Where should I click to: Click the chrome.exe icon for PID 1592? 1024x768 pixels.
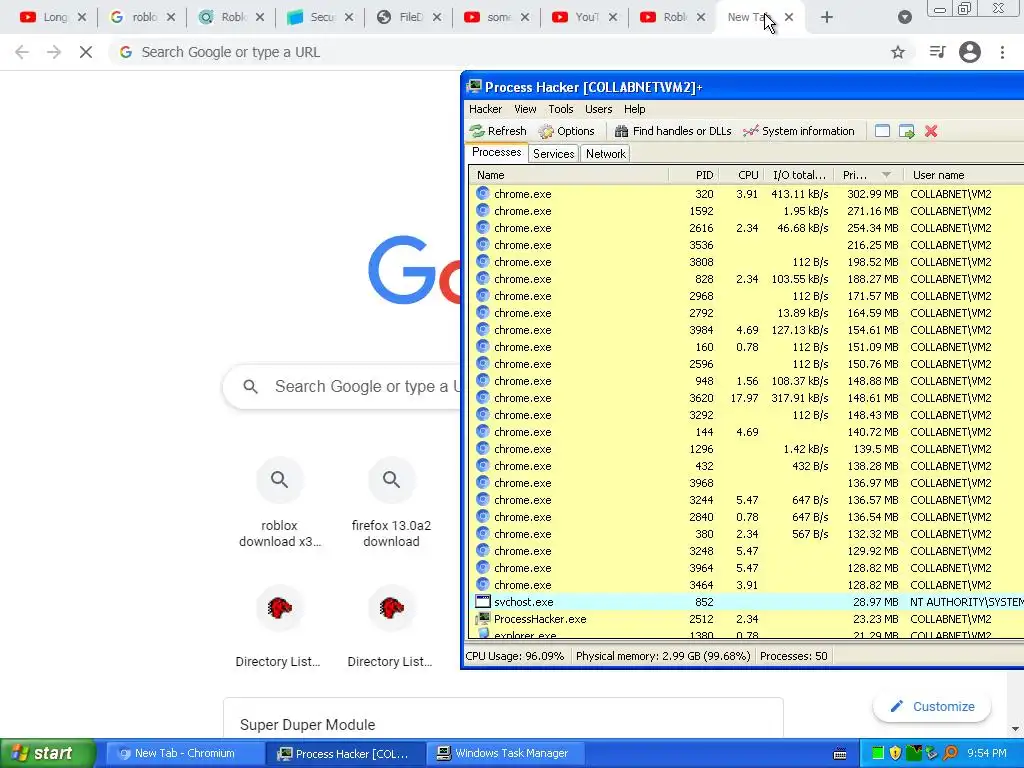pos(483,210)
